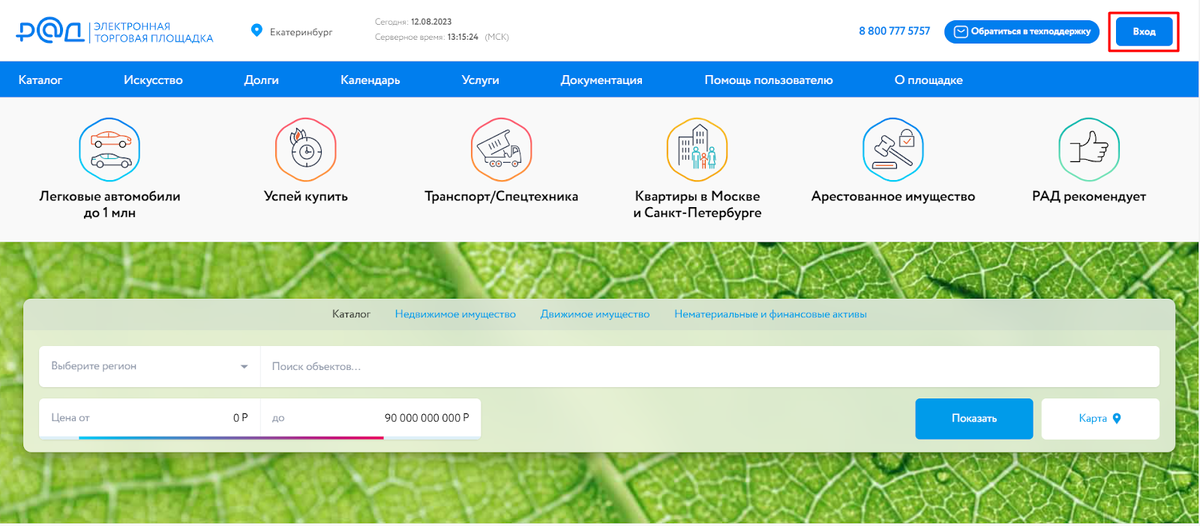The width and height of the screenshot is (1200, 526).
Task: Click the phone number 8 800 777 5757
Action: pyautogui.click(x=894, y=32)
